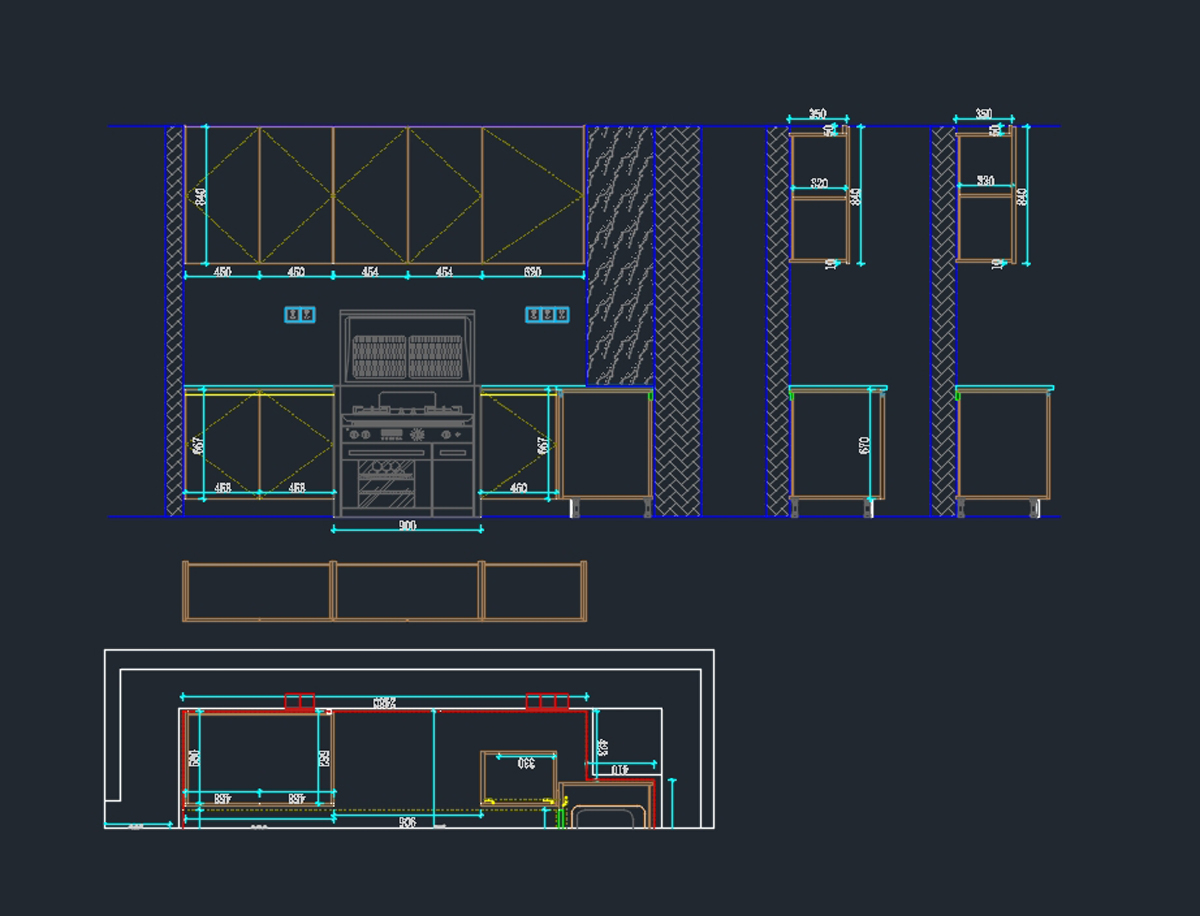The width and height of the screenshot is (1200, 916).
Task: Select the 630 upper cabinet width dimension
Action: point(532,272)
